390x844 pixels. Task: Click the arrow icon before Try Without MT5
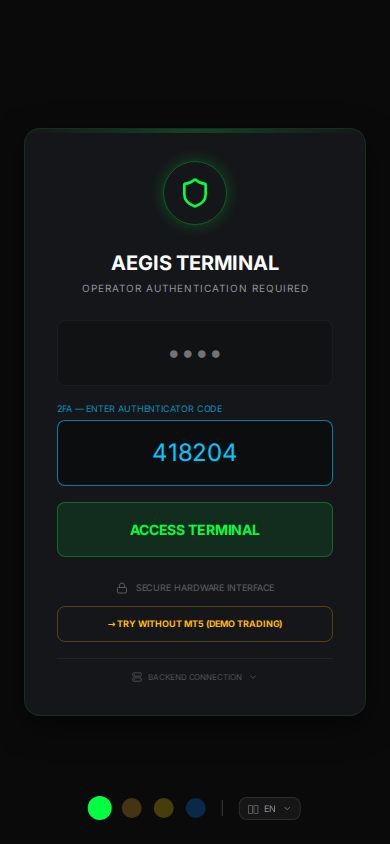tap(111, 624)
